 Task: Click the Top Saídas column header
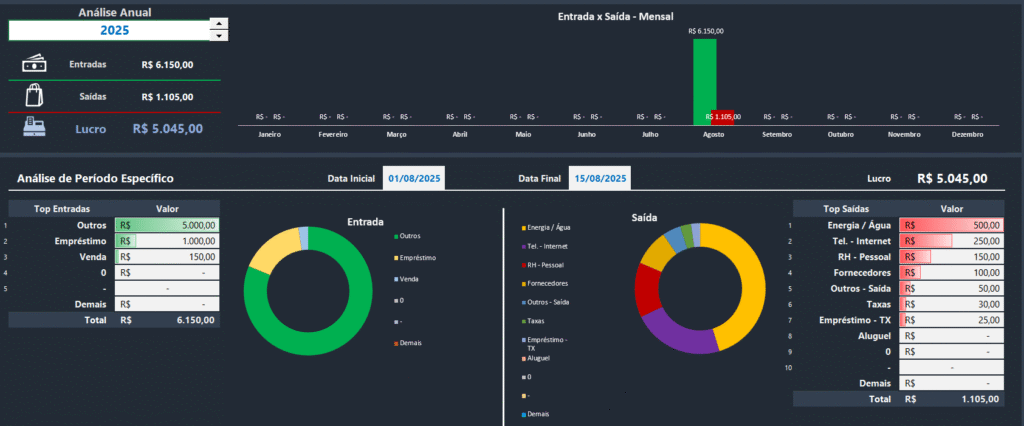click(x=845, y=209)
